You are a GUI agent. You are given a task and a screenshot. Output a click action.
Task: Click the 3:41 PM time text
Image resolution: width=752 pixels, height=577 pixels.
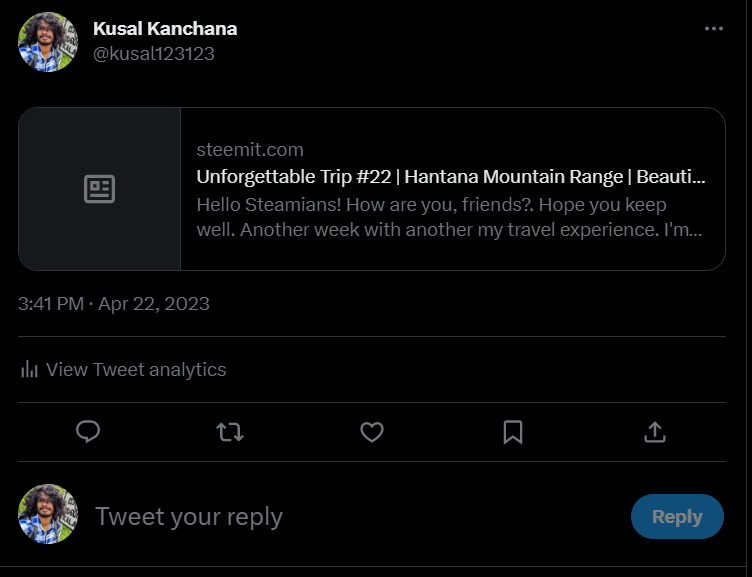(x=51, y=304)
